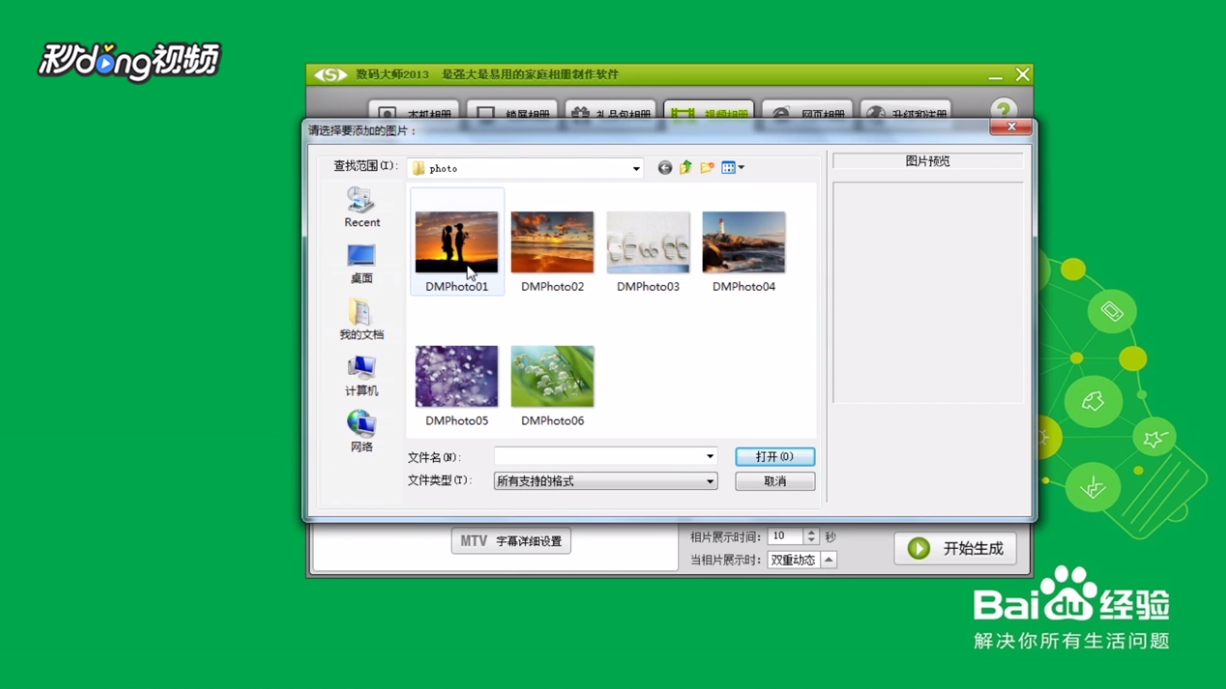Viewport: 1226px width, 689px height.
Task: Switch to 礼品包相册 tab
Action: pos(610,112)
